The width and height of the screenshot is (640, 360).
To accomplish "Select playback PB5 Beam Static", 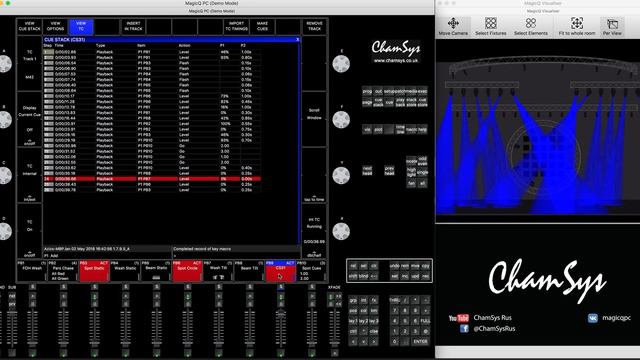I will pos(156,271).
